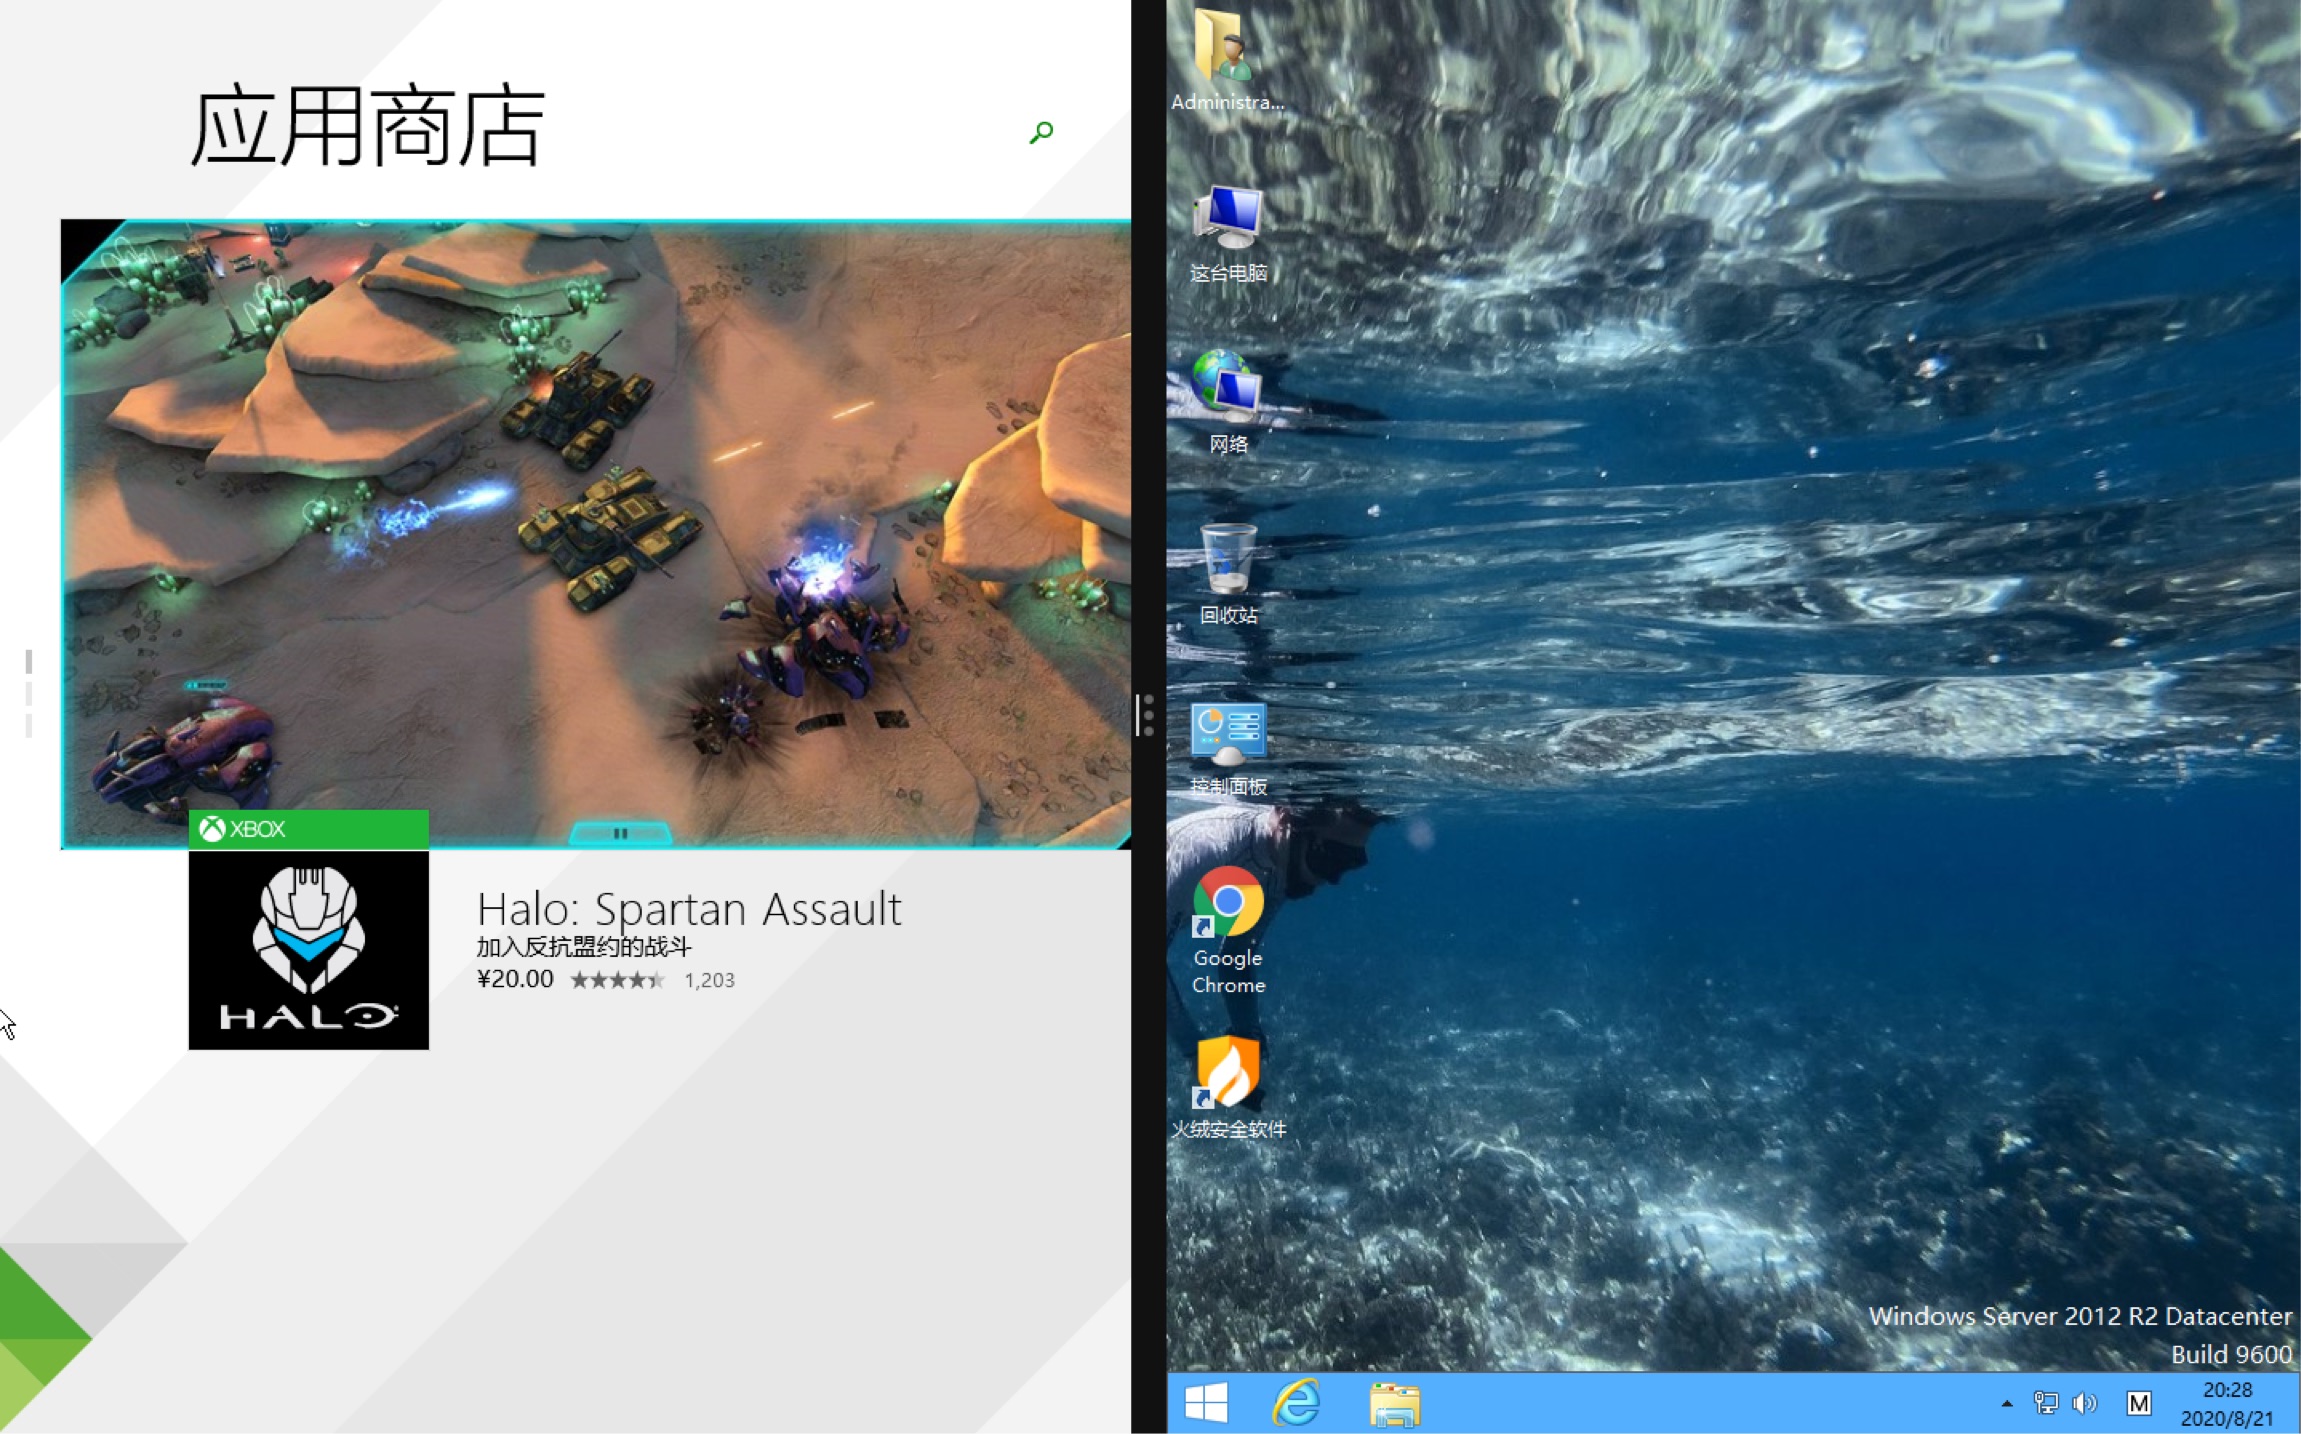Click the date/time display in taskbar
The width and height of the screenshot is (2301, 1434).
coord(2227,1403)
